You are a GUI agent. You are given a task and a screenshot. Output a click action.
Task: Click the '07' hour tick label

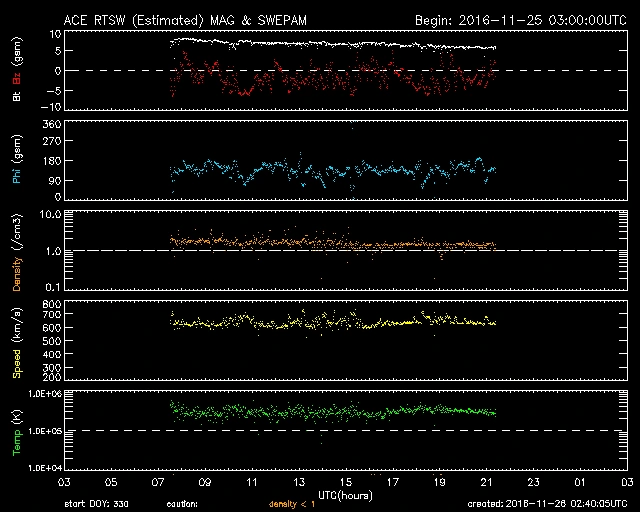(158, 482)
